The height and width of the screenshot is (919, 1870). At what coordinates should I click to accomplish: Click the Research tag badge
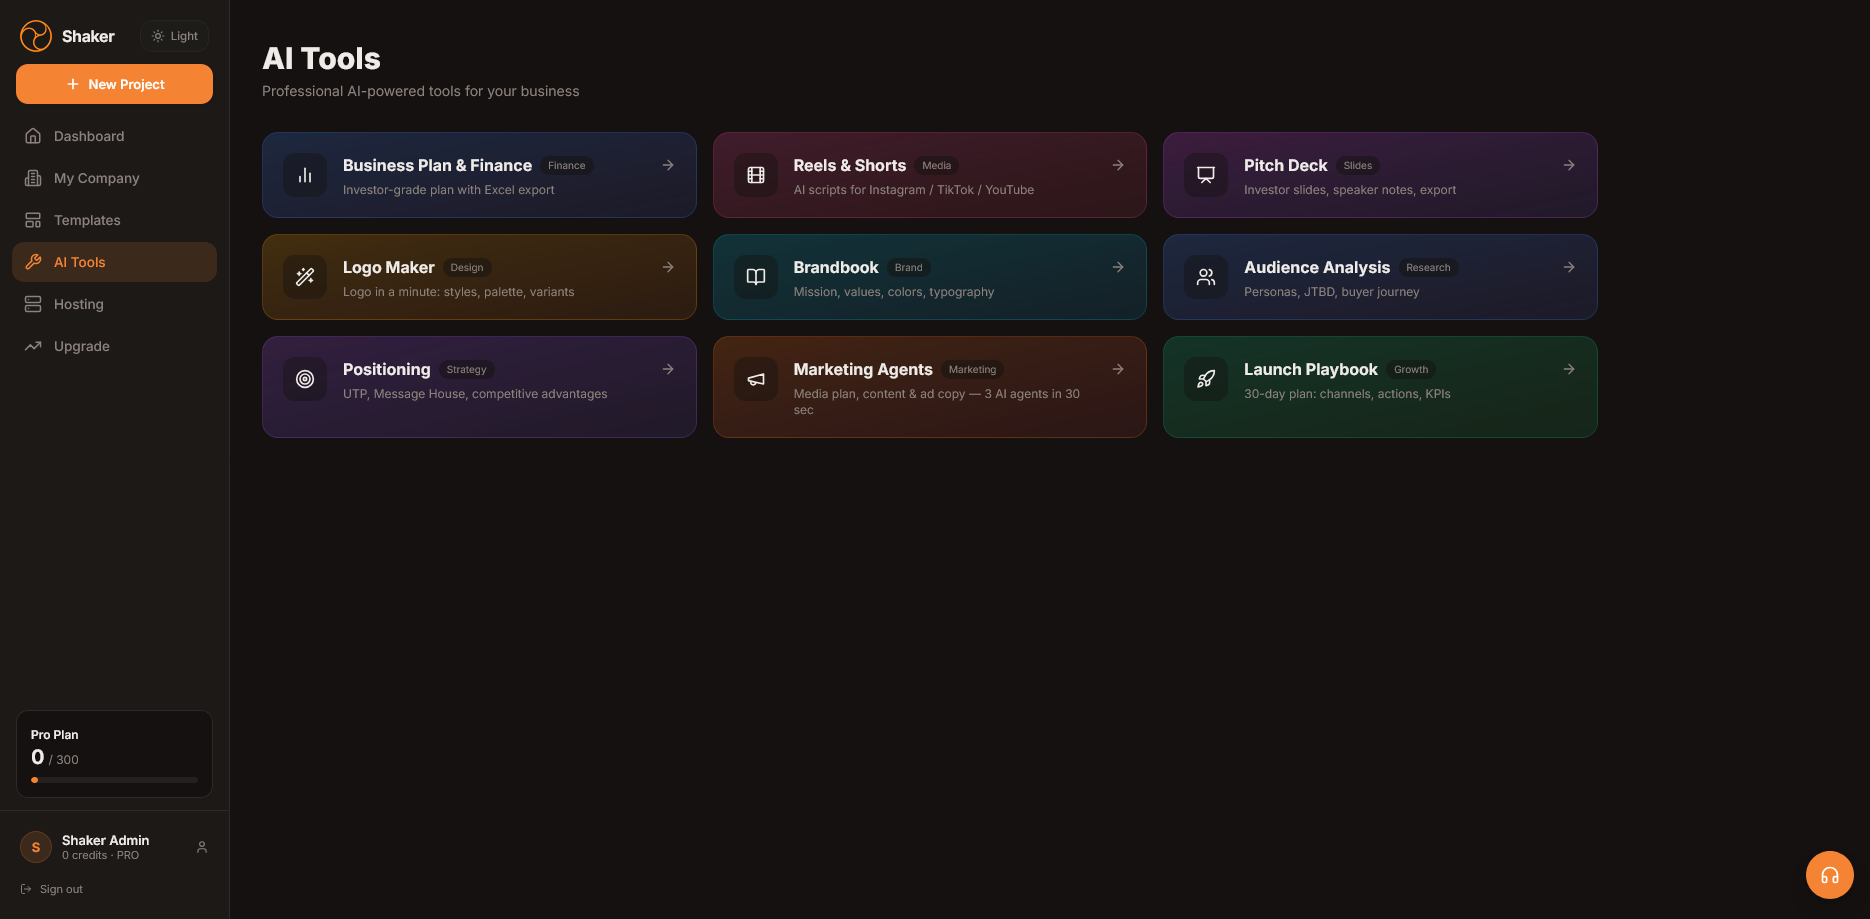click(1428, 268)
